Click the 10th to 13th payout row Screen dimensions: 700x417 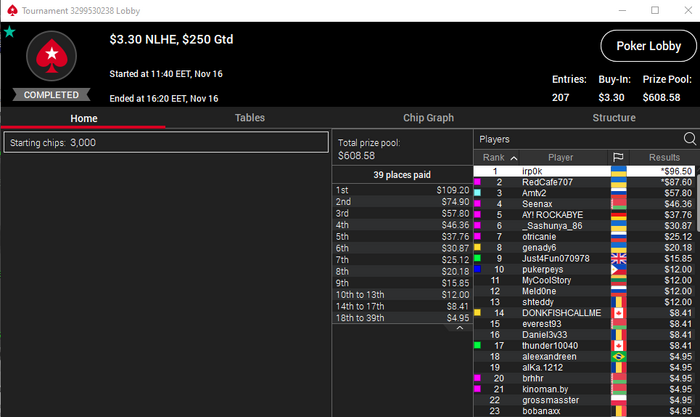click(x=402, y=295)
